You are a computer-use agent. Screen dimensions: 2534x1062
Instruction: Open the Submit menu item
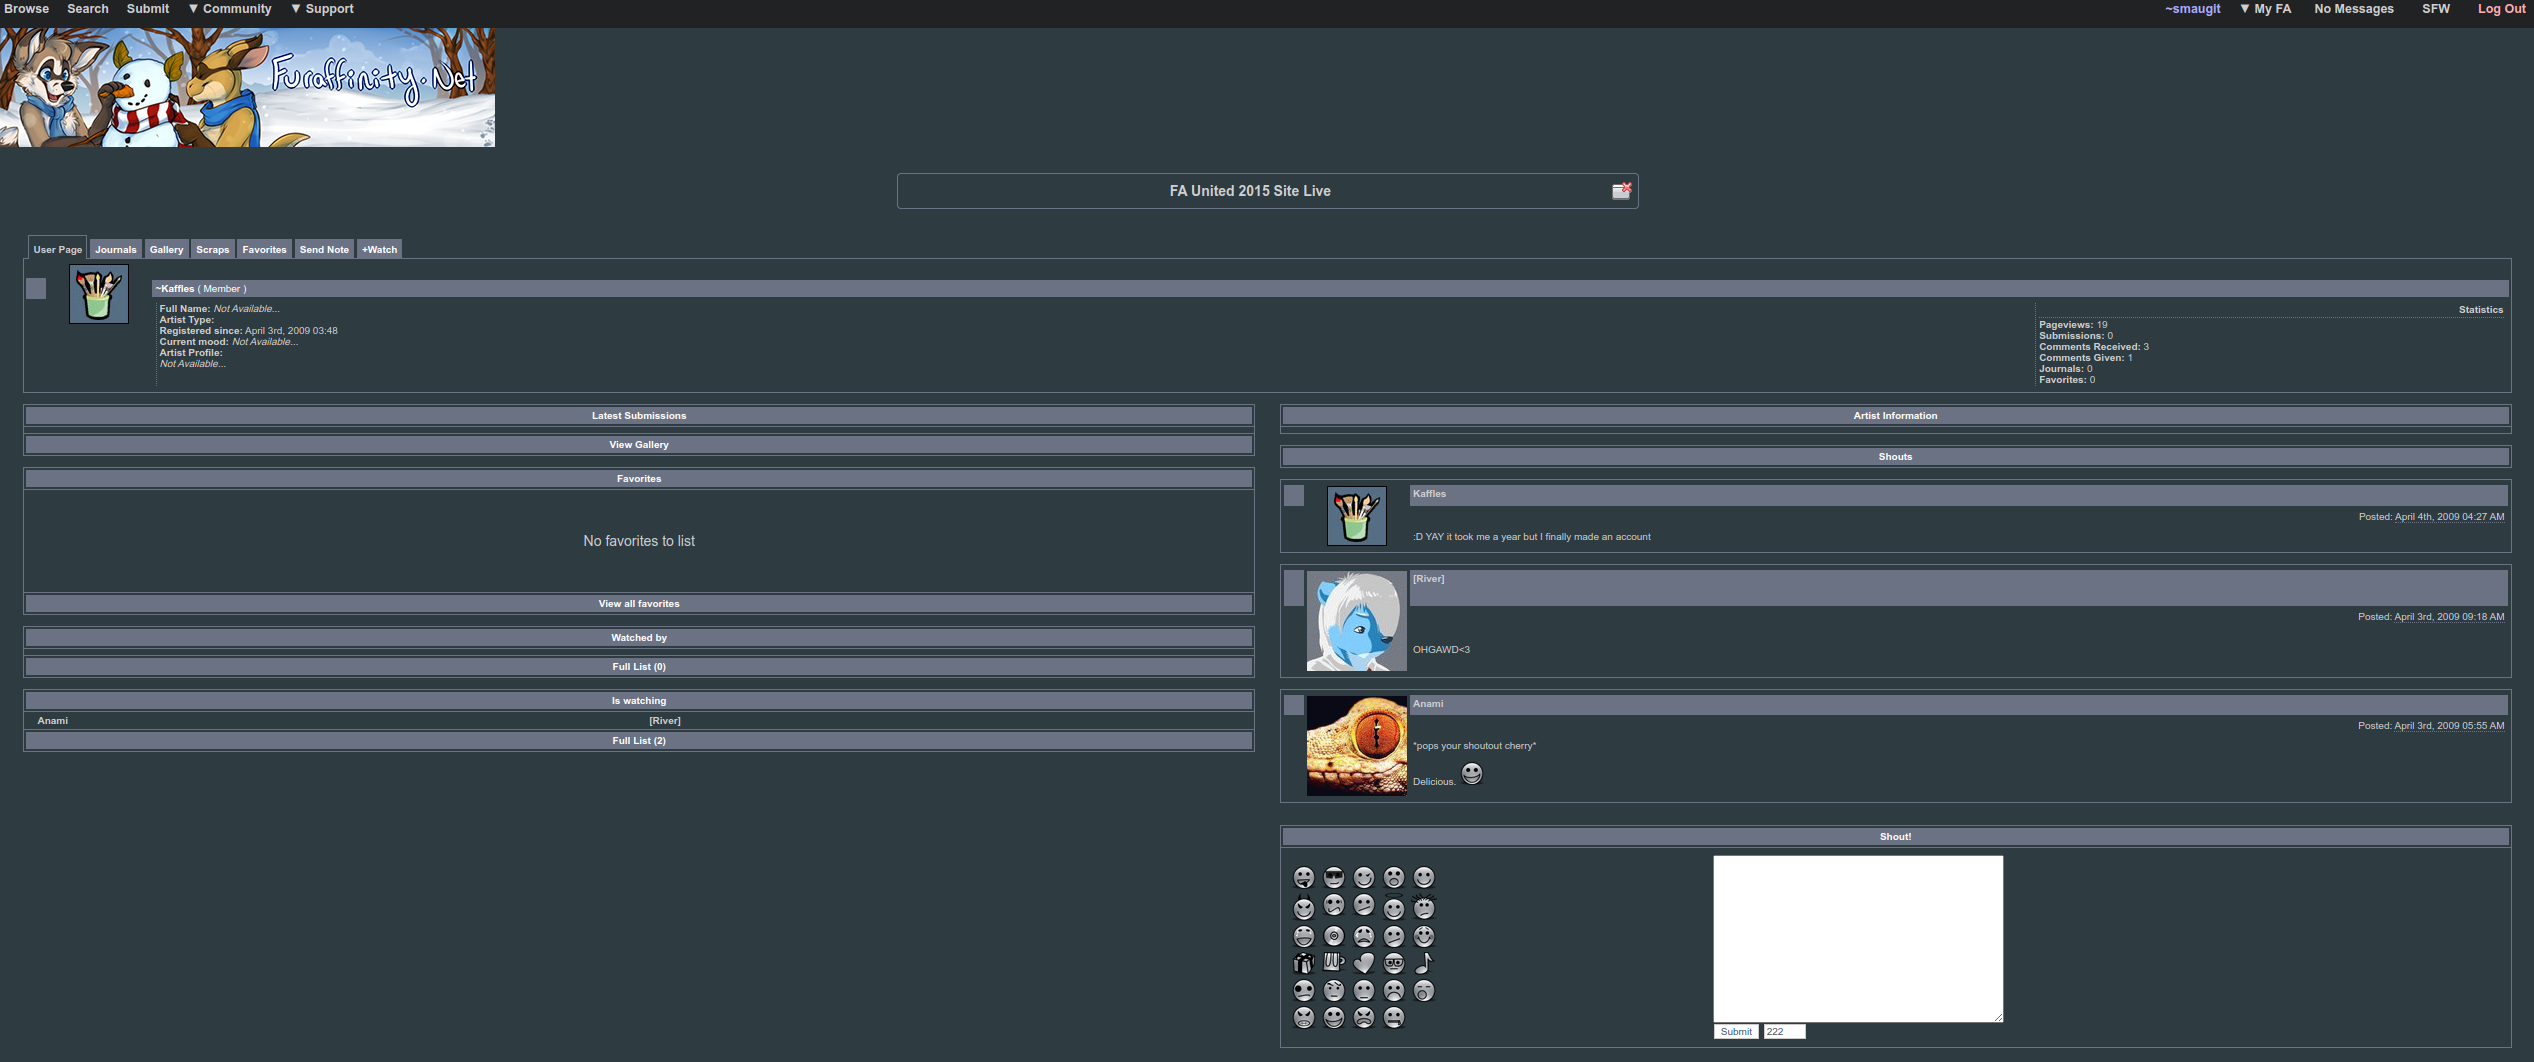coord(148,9)
